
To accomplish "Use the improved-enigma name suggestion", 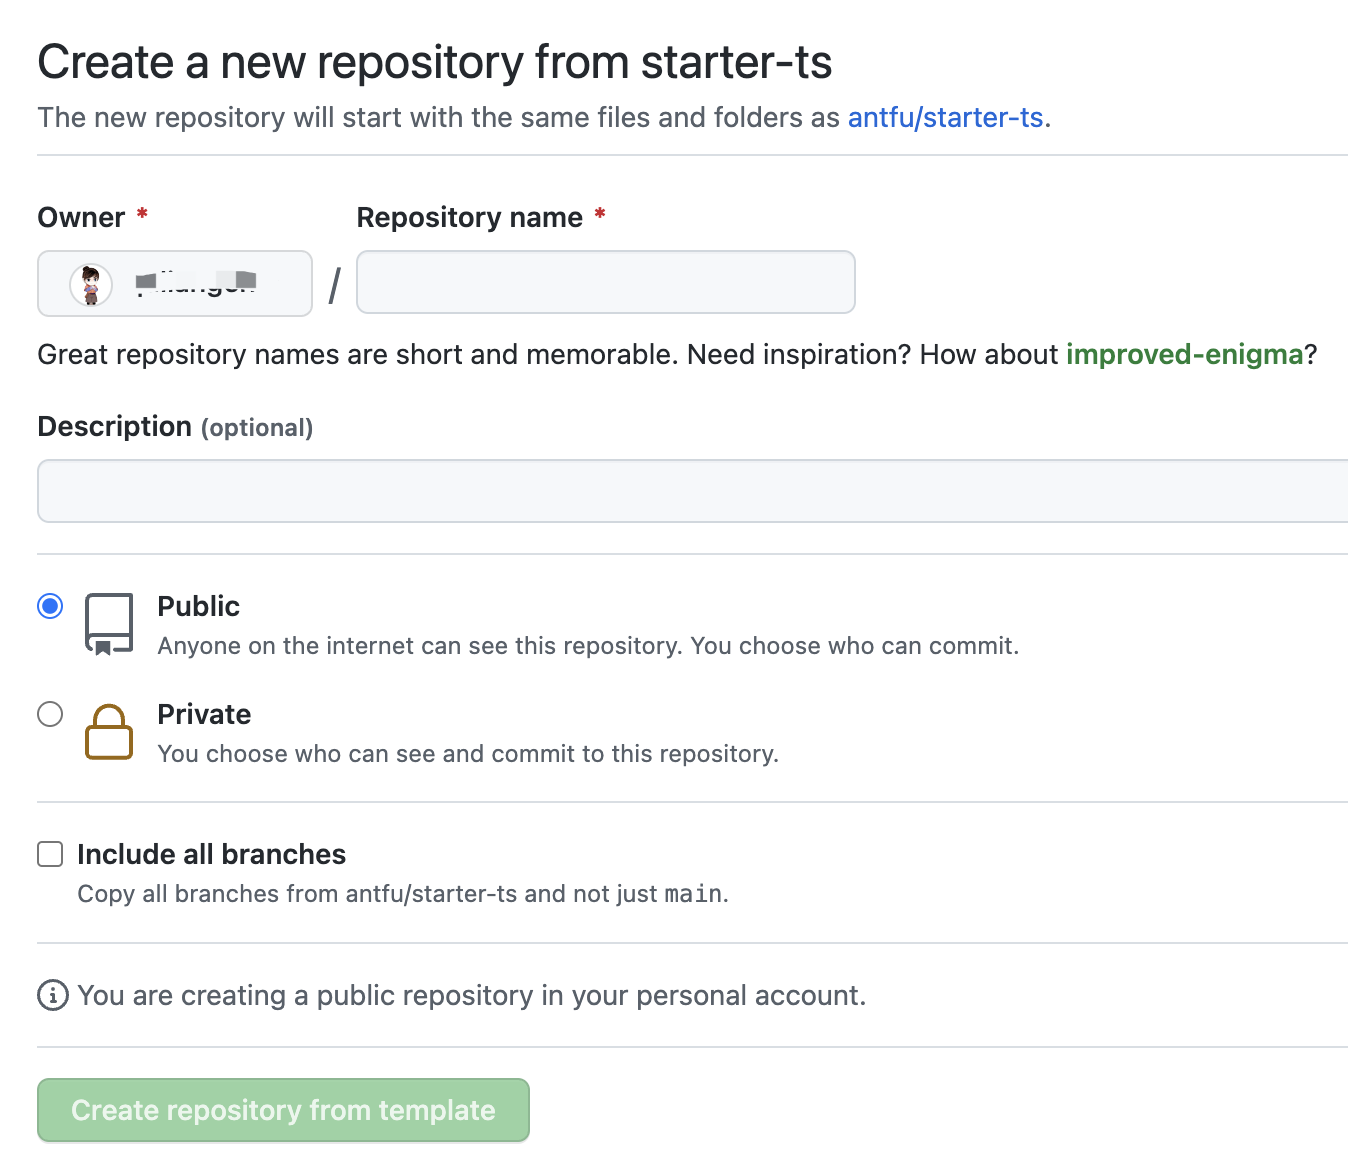I will pos(1184,355).
